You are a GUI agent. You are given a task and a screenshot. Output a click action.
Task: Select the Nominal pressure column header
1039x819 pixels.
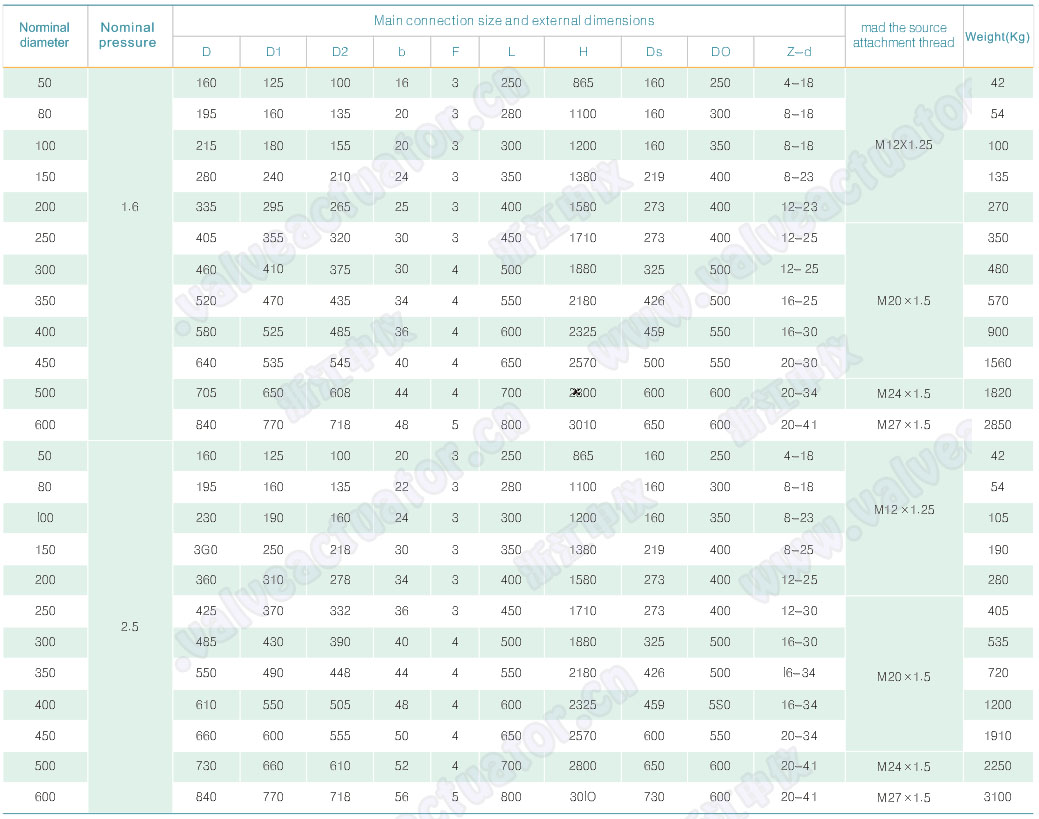pyautogui.click(x=128, y=35)
